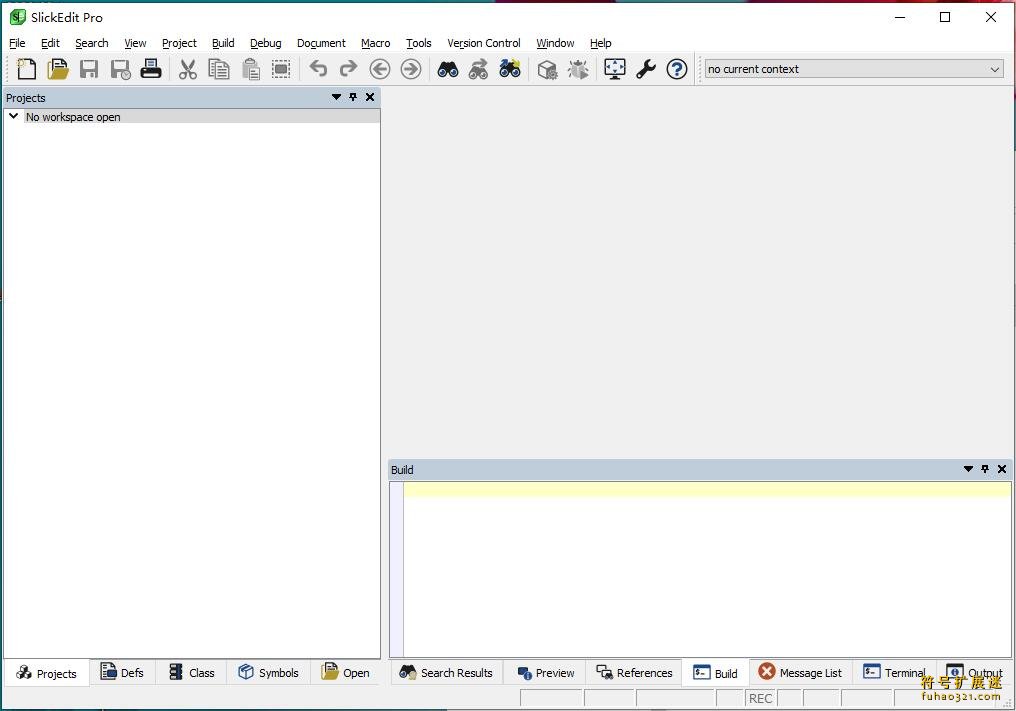Open the Window menu
Image resolution: width=1016 pixels, height=711 pixels.
pyautogui.click(x=555, y=43)
